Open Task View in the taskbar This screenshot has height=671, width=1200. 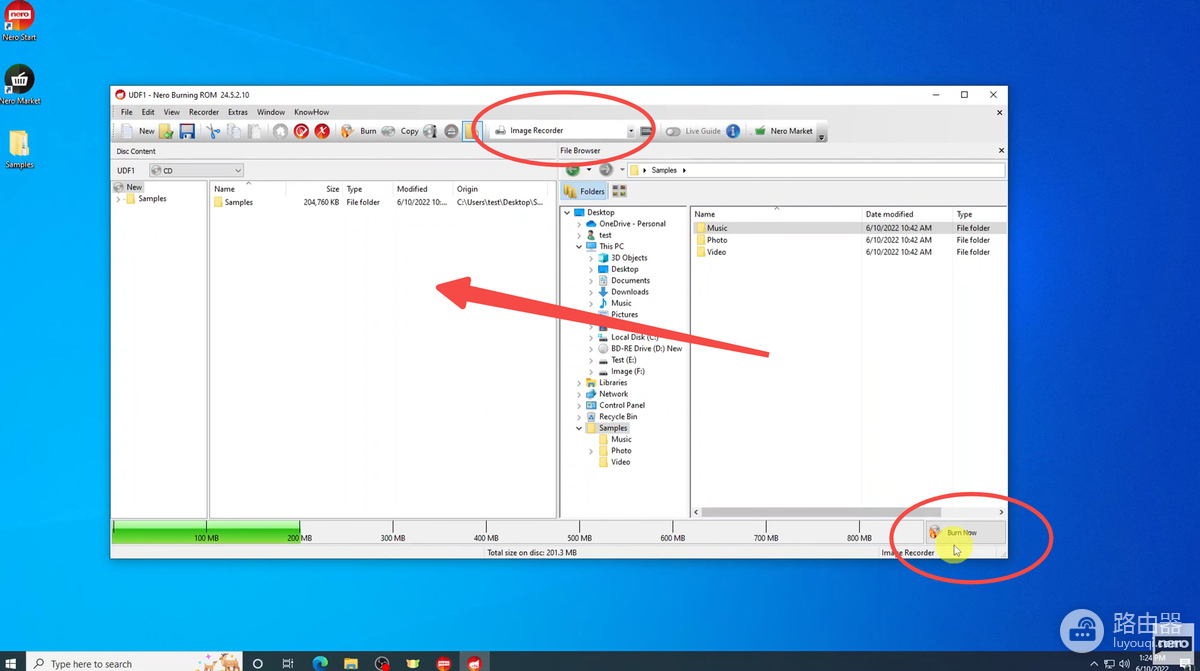[x=288, y=663]
